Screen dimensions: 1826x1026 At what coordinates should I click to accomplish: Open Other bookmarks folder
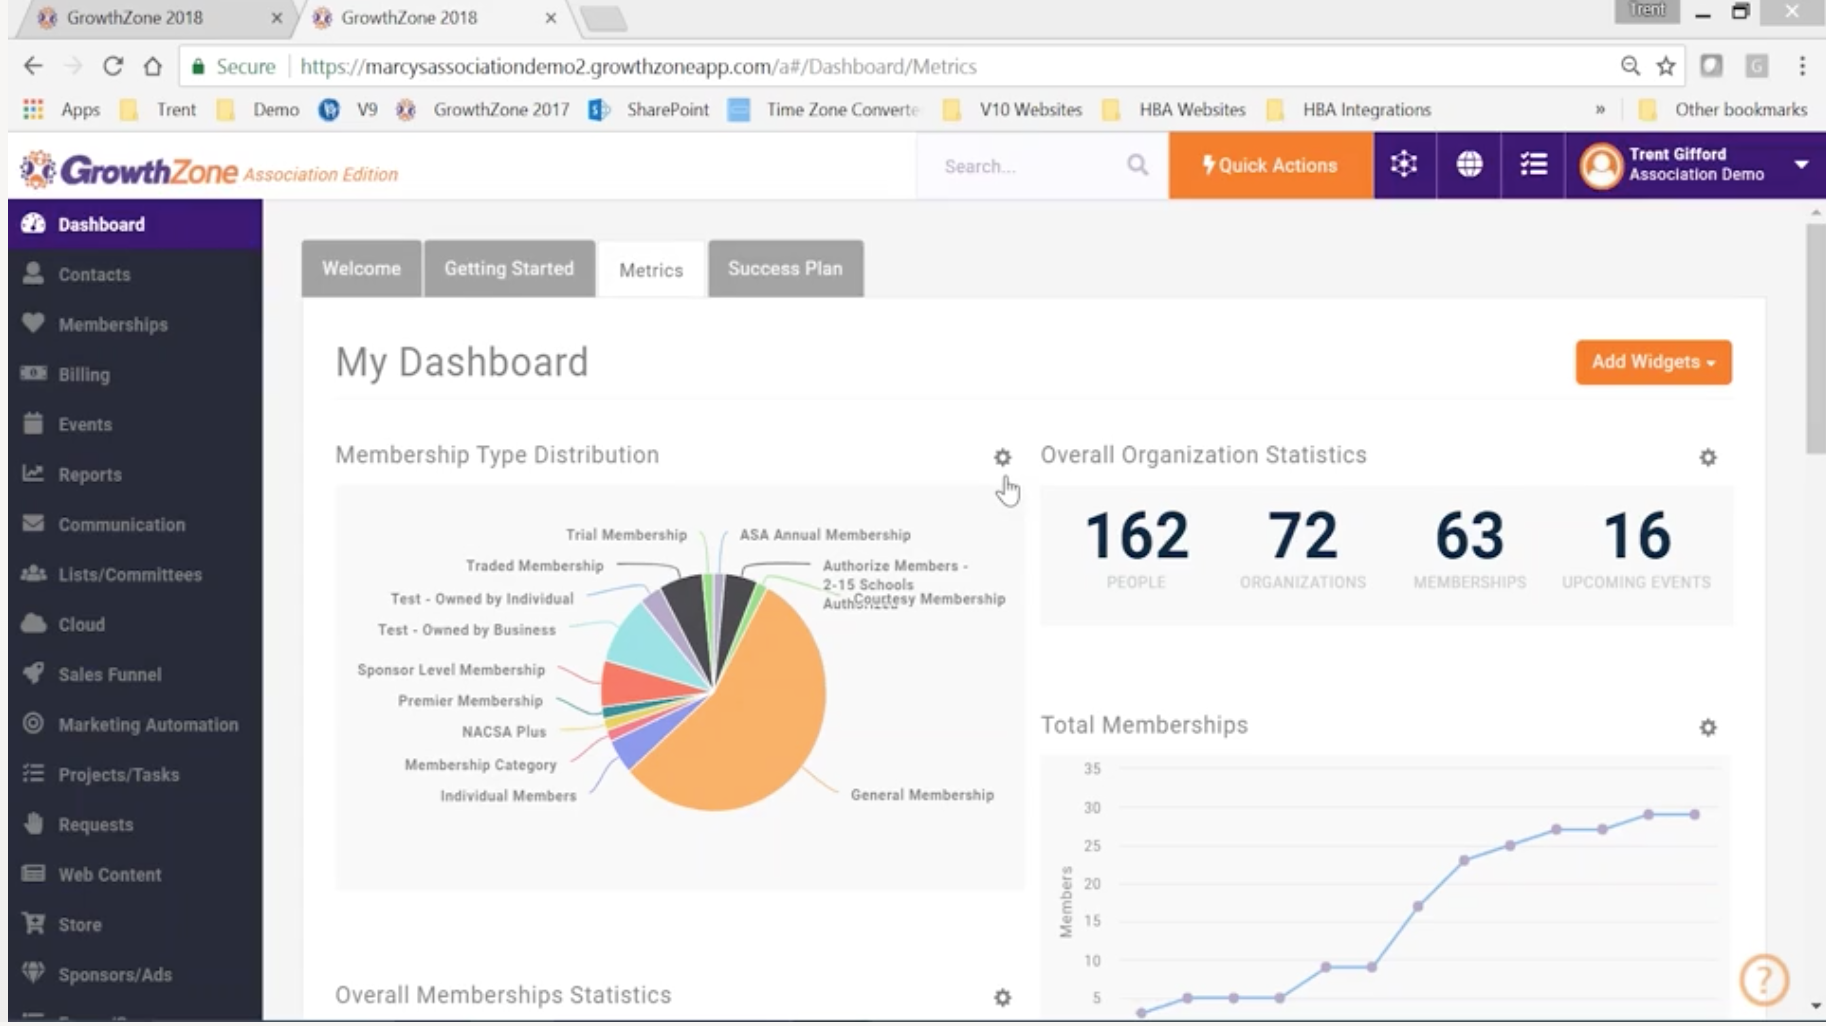pyautogui.click(x=1723, y=110)
